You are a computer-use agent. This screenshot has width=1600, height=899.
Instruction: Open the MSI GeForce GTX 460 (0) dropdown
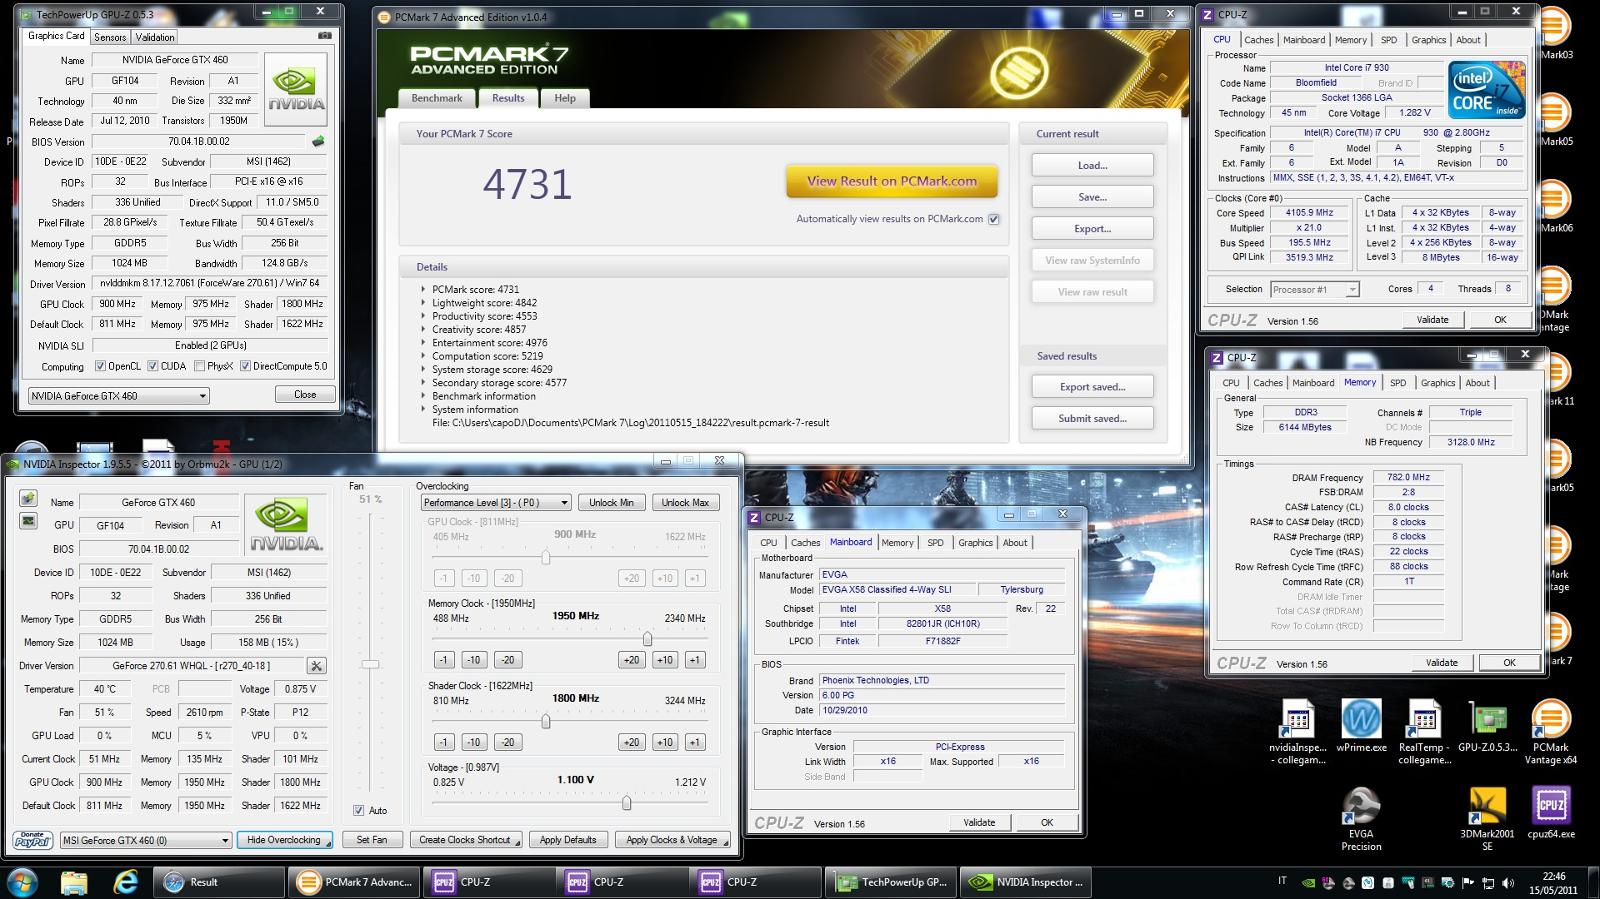146,840
